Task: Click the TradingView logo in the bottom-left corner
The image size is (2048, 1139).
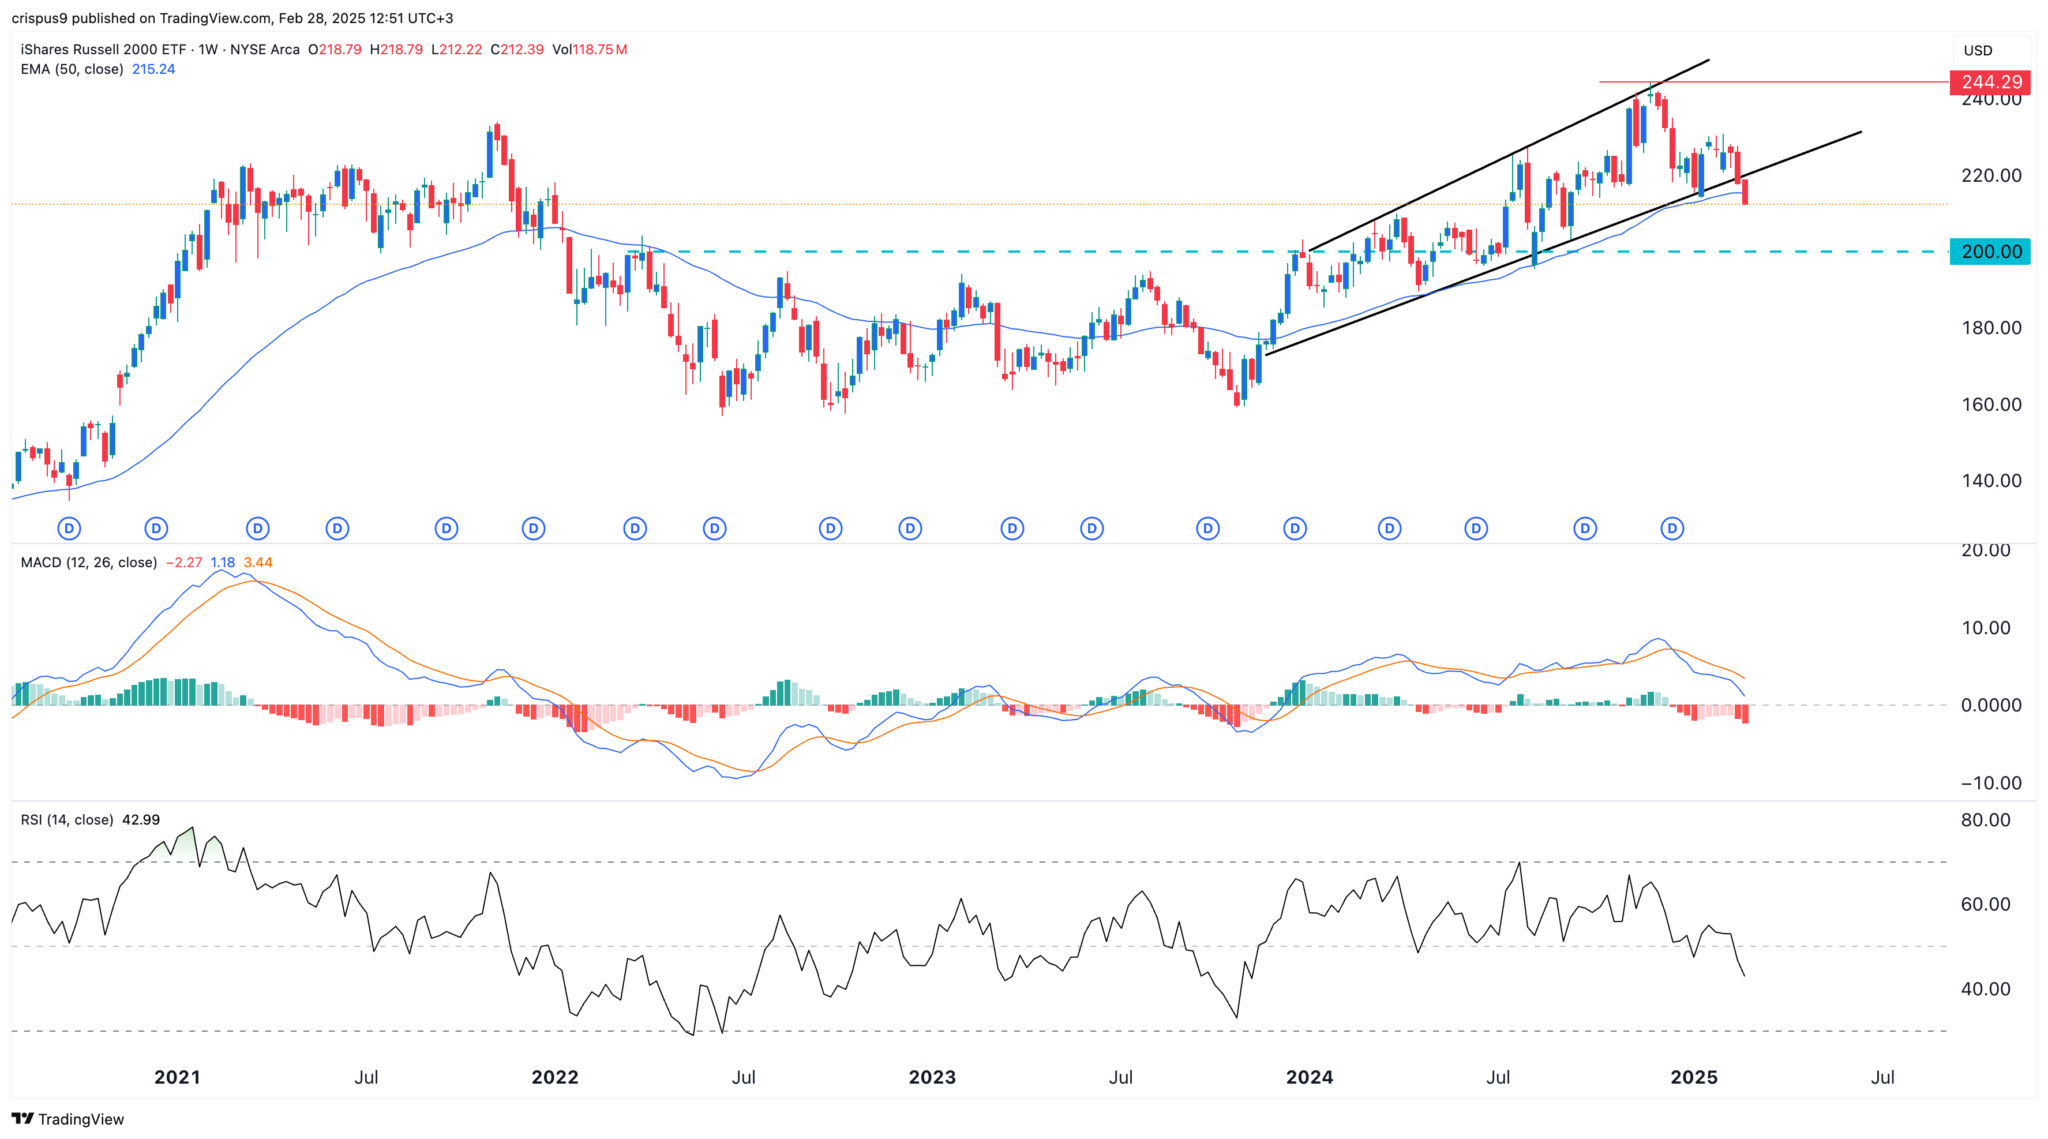Action: click(66, 1120)
